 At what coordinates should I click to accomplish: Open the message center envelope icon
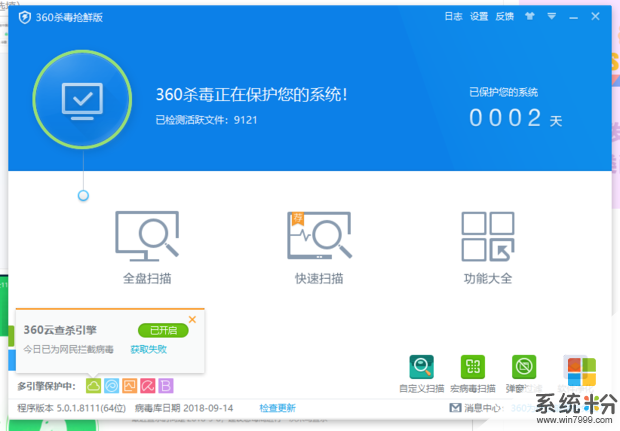pyautogui.click(x=455, y=407)
